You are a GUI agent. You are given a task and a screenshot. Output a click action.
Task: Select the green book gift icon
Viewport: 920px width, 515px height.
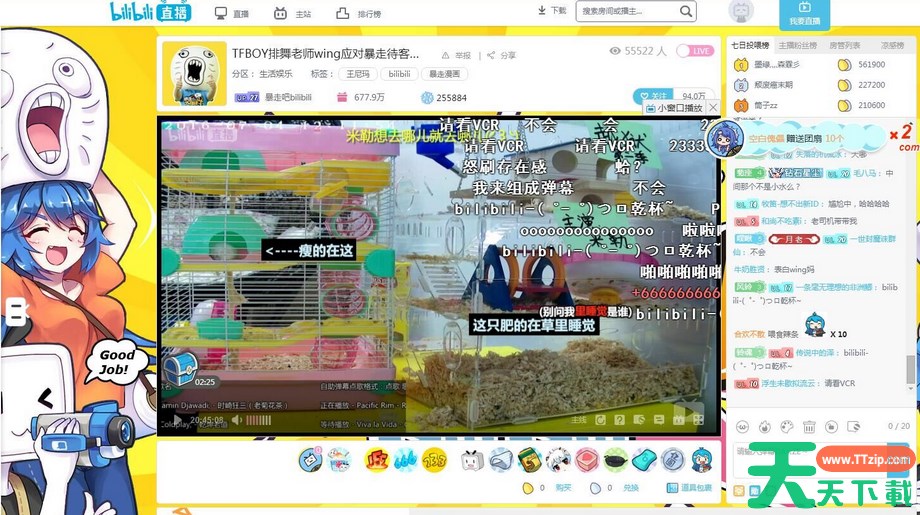(x=529, y=460)
